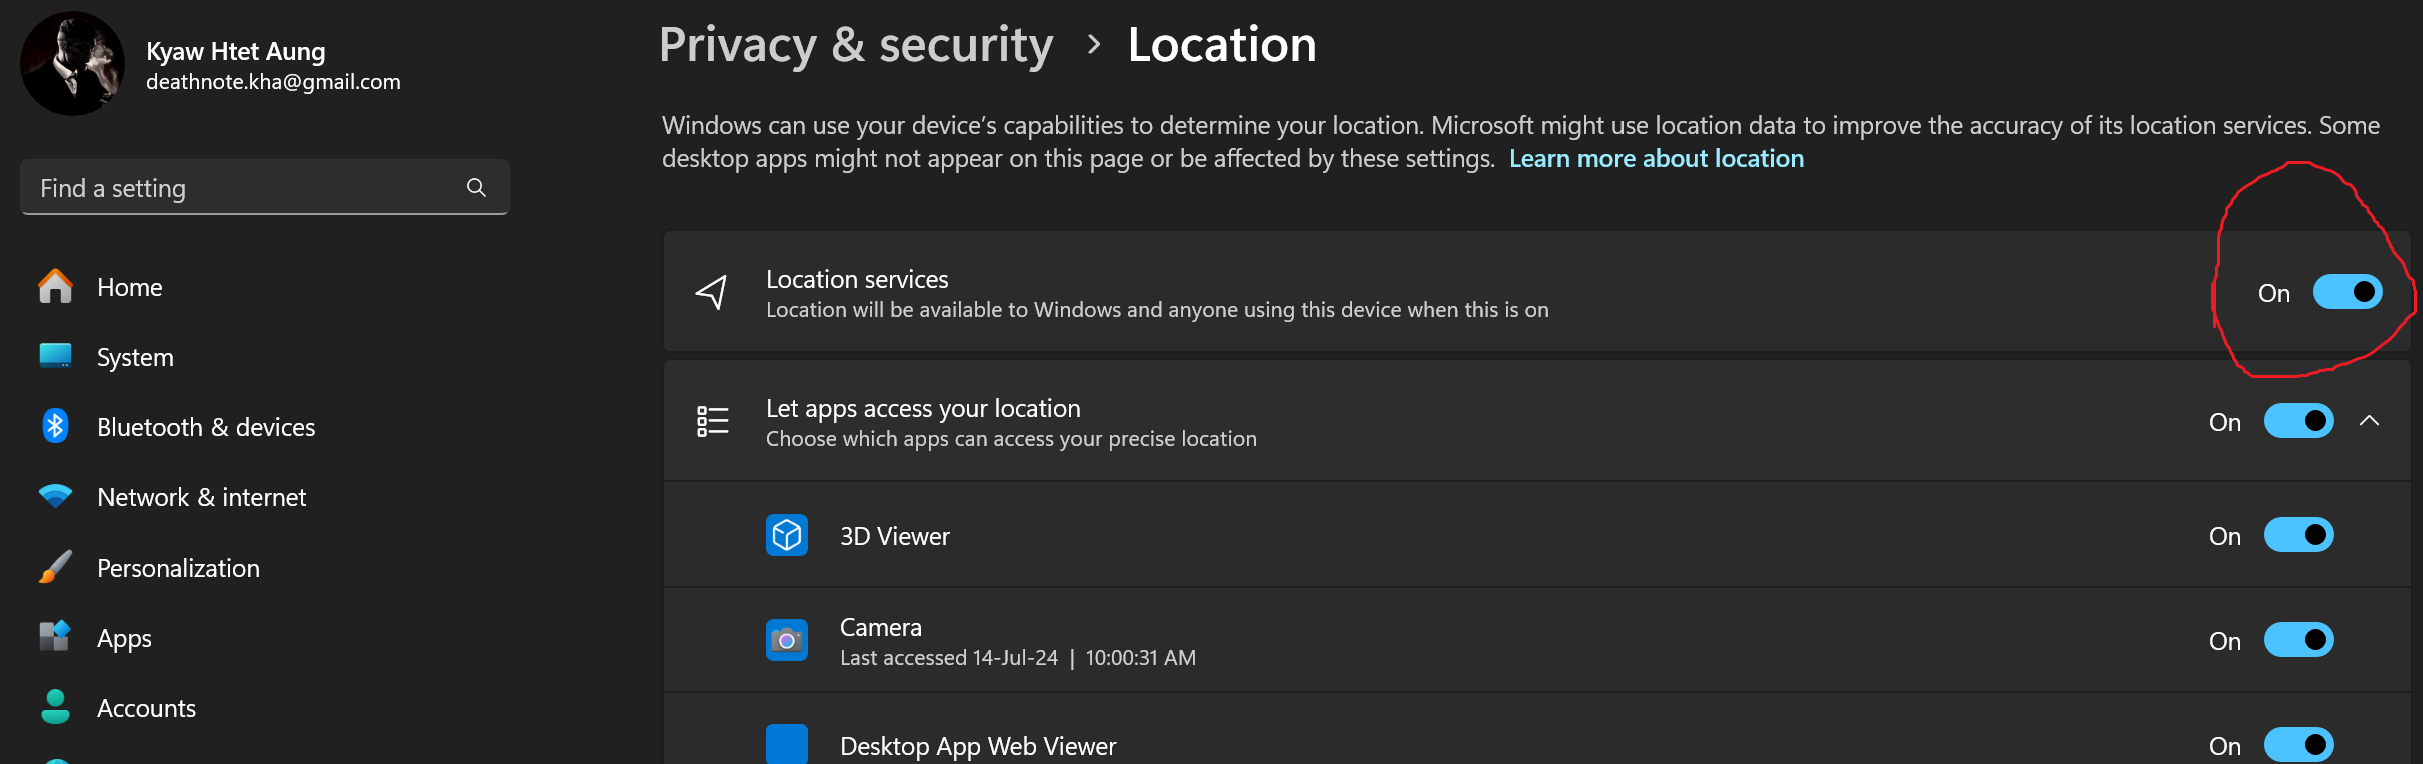Click the breadcrumb chevron separator
The height and width of the screenshot is (764, 2423).
(1094, 45)
